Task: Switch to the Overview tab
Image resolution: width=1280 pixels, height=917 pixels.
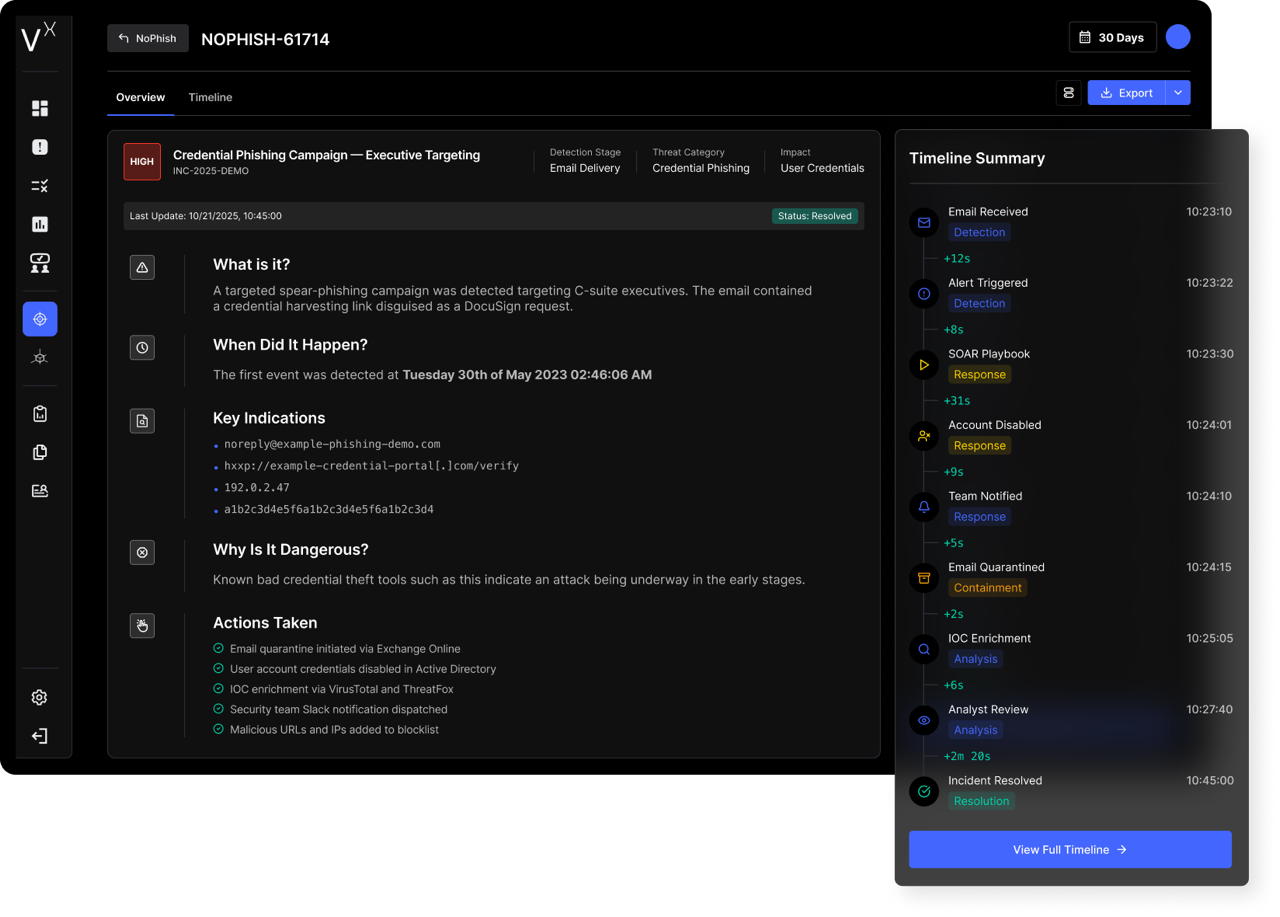Action: point(140,97)
